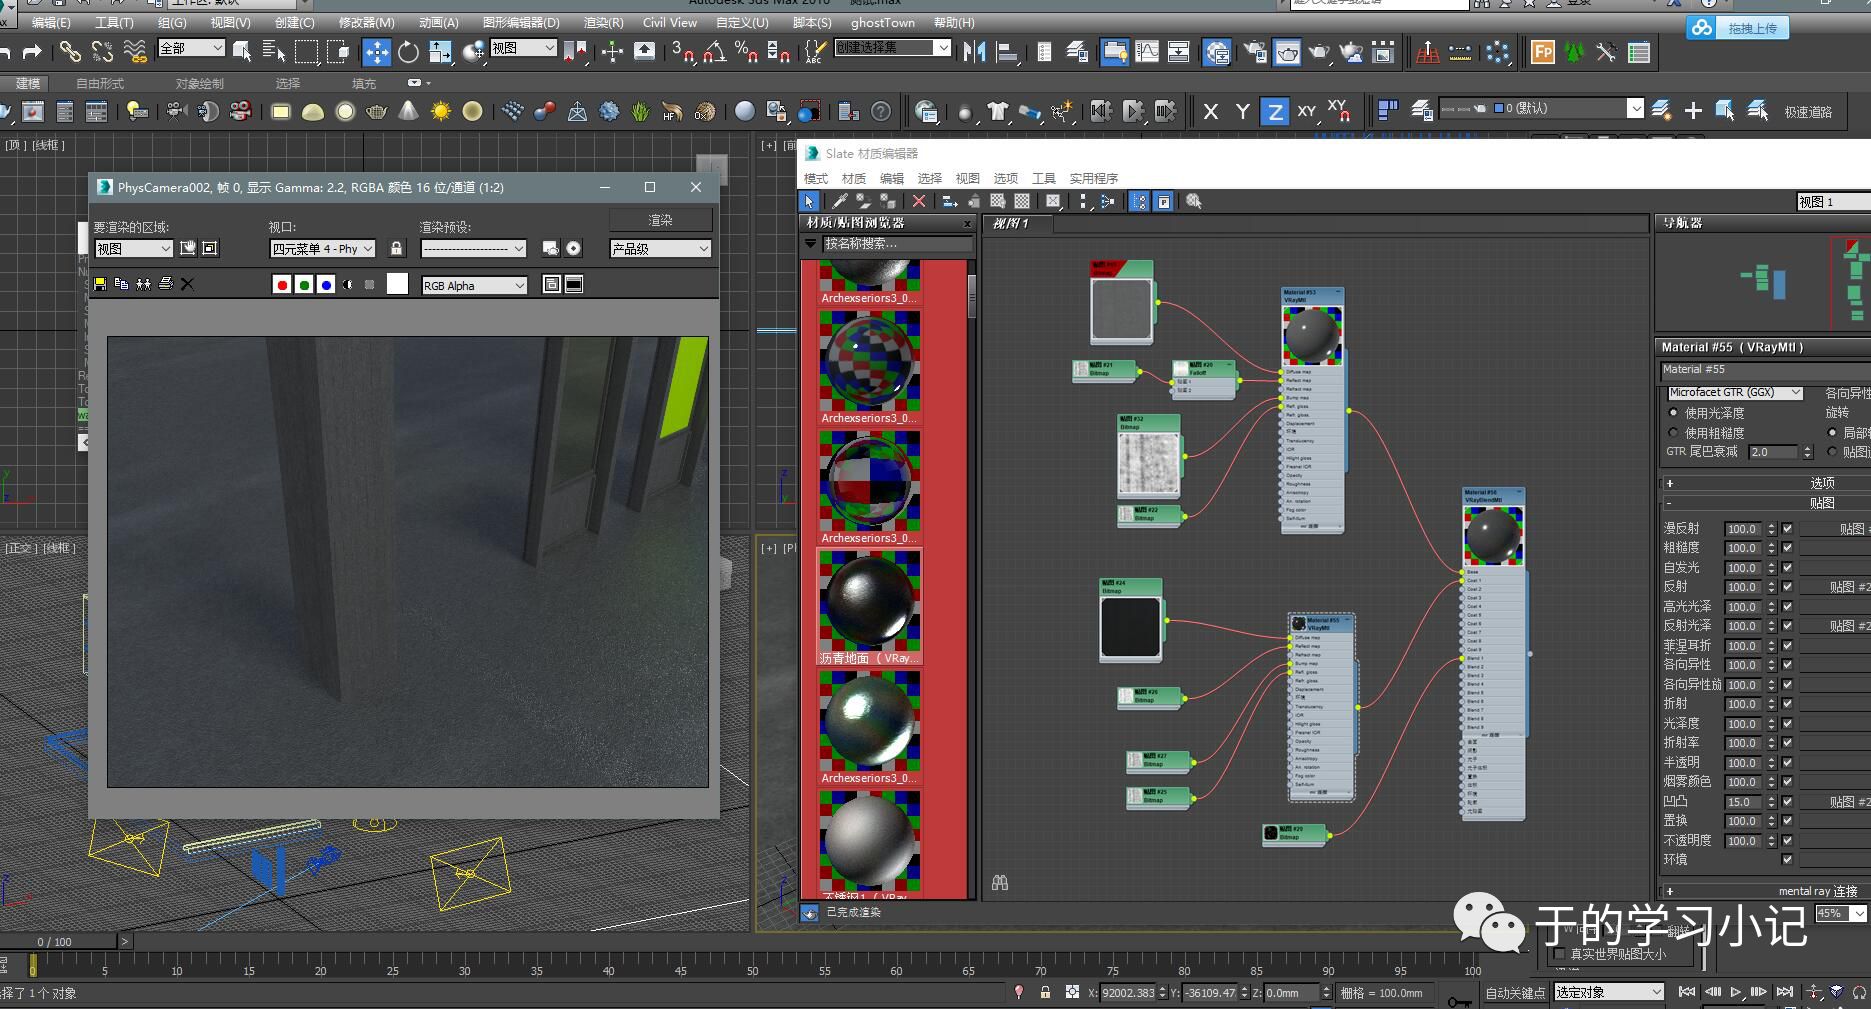Open the 要渲染的区域 视图 dropdown
Viewport: 1871px width, 1009px height.
point(134,248)
